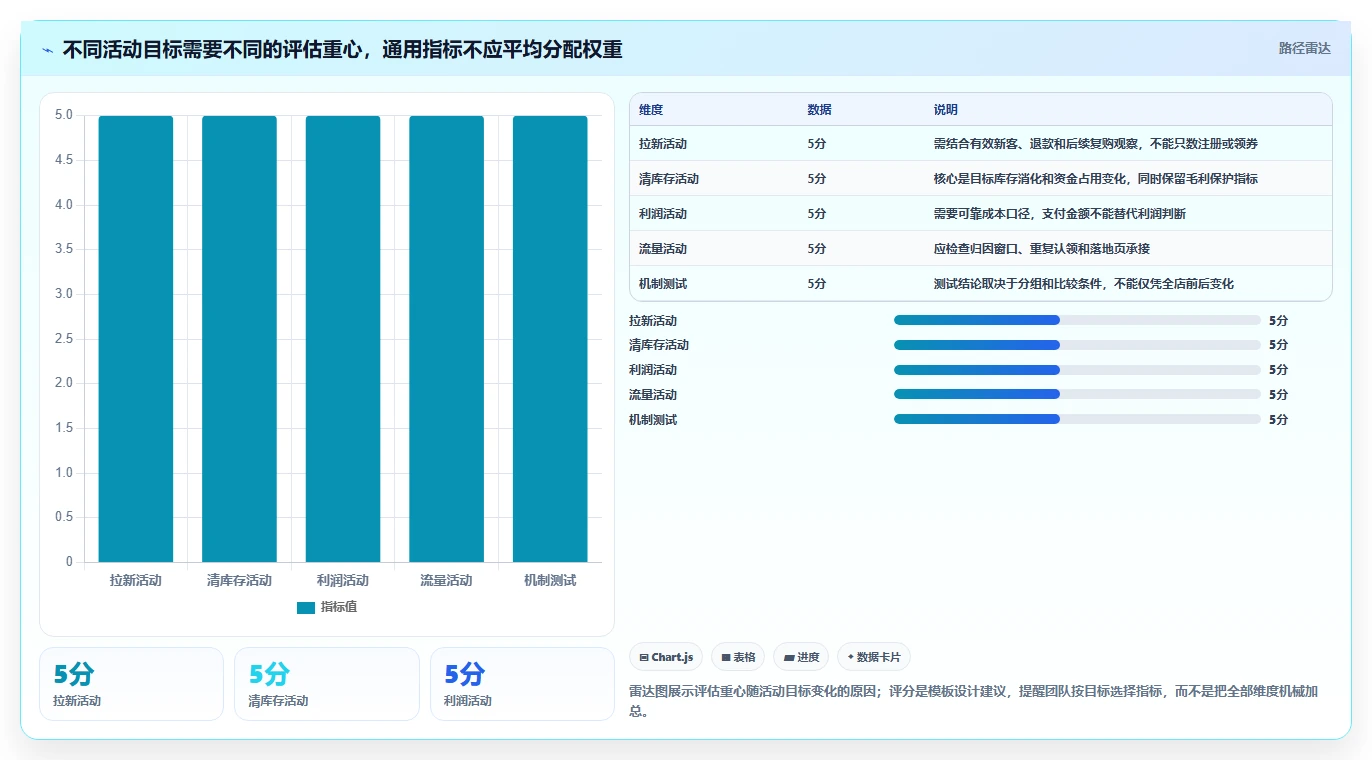1372x760 pixels.
Task: Click the 机制测试 x-axis label
Action: (550, 580)
